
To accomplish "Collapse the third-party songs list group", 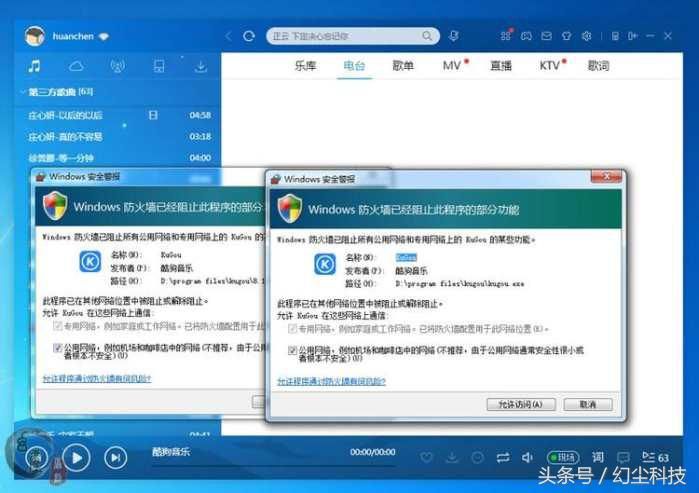I will point(22,92).
